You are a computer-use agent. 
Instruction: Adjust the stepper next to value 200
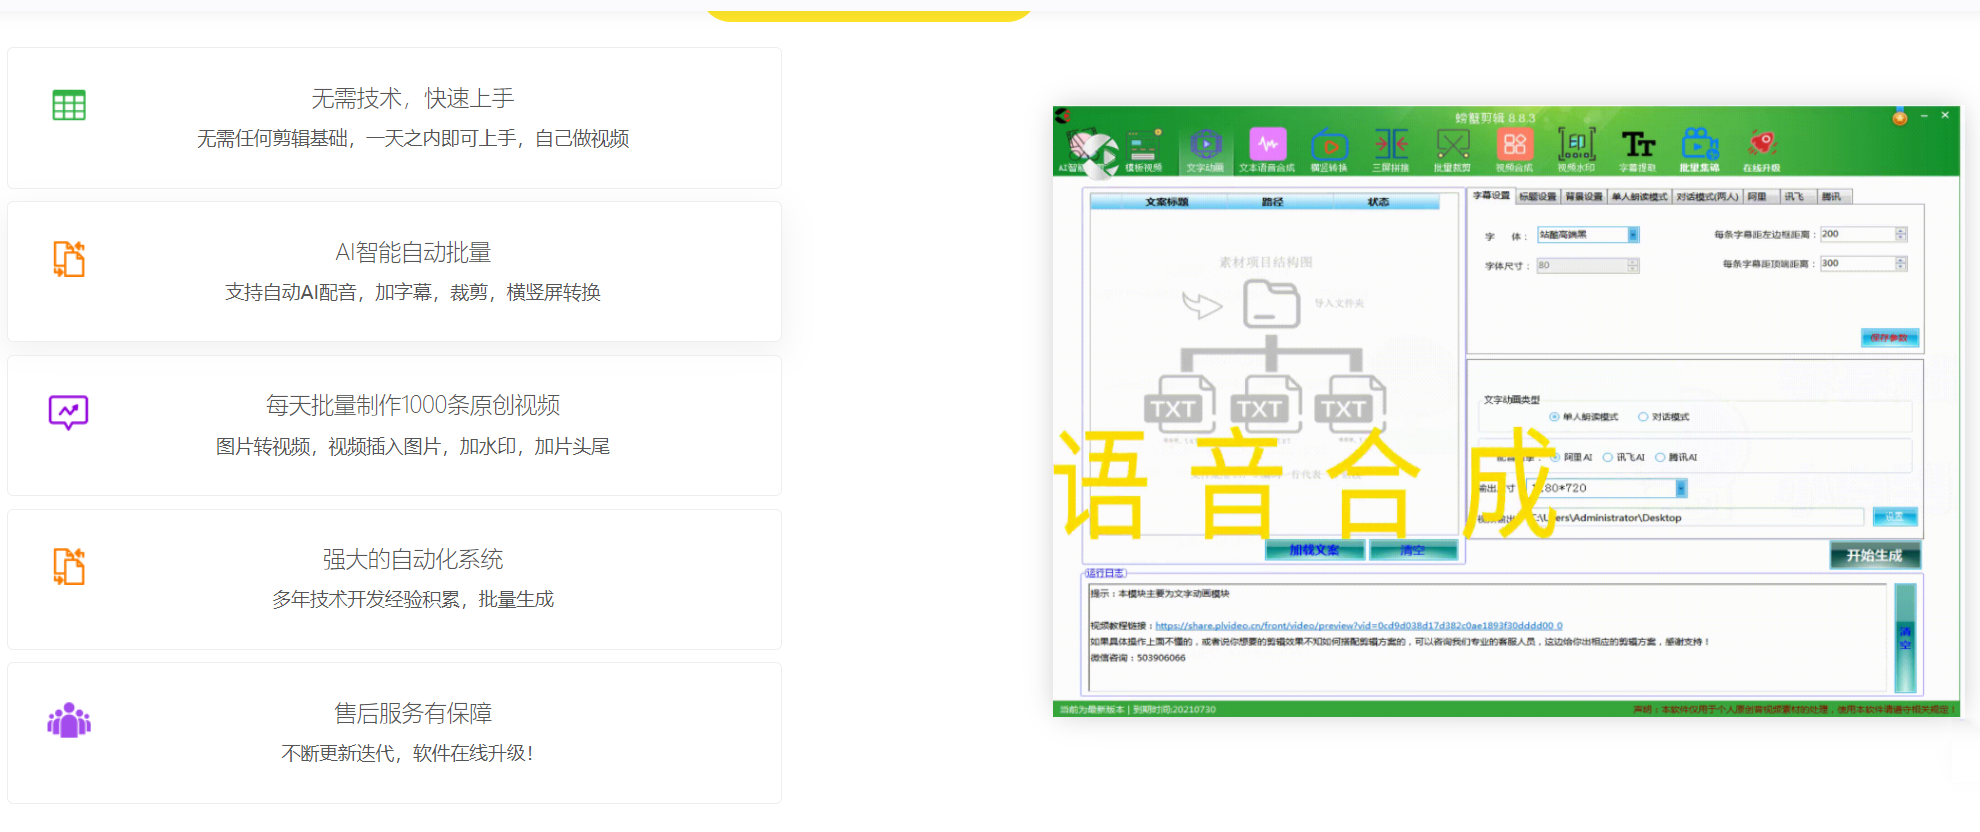[1901, 234]
